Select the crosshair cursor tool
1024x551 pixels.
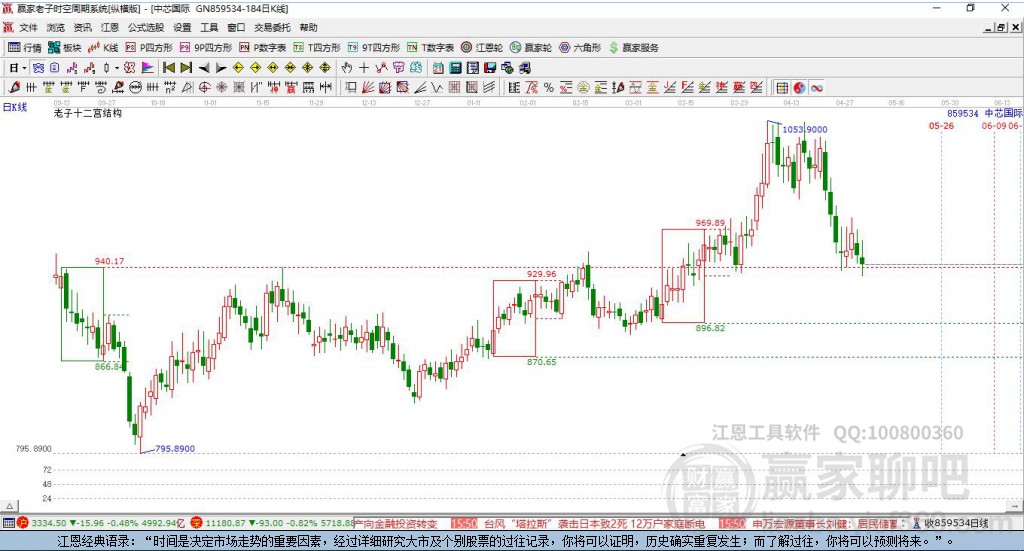pos(364,68)
